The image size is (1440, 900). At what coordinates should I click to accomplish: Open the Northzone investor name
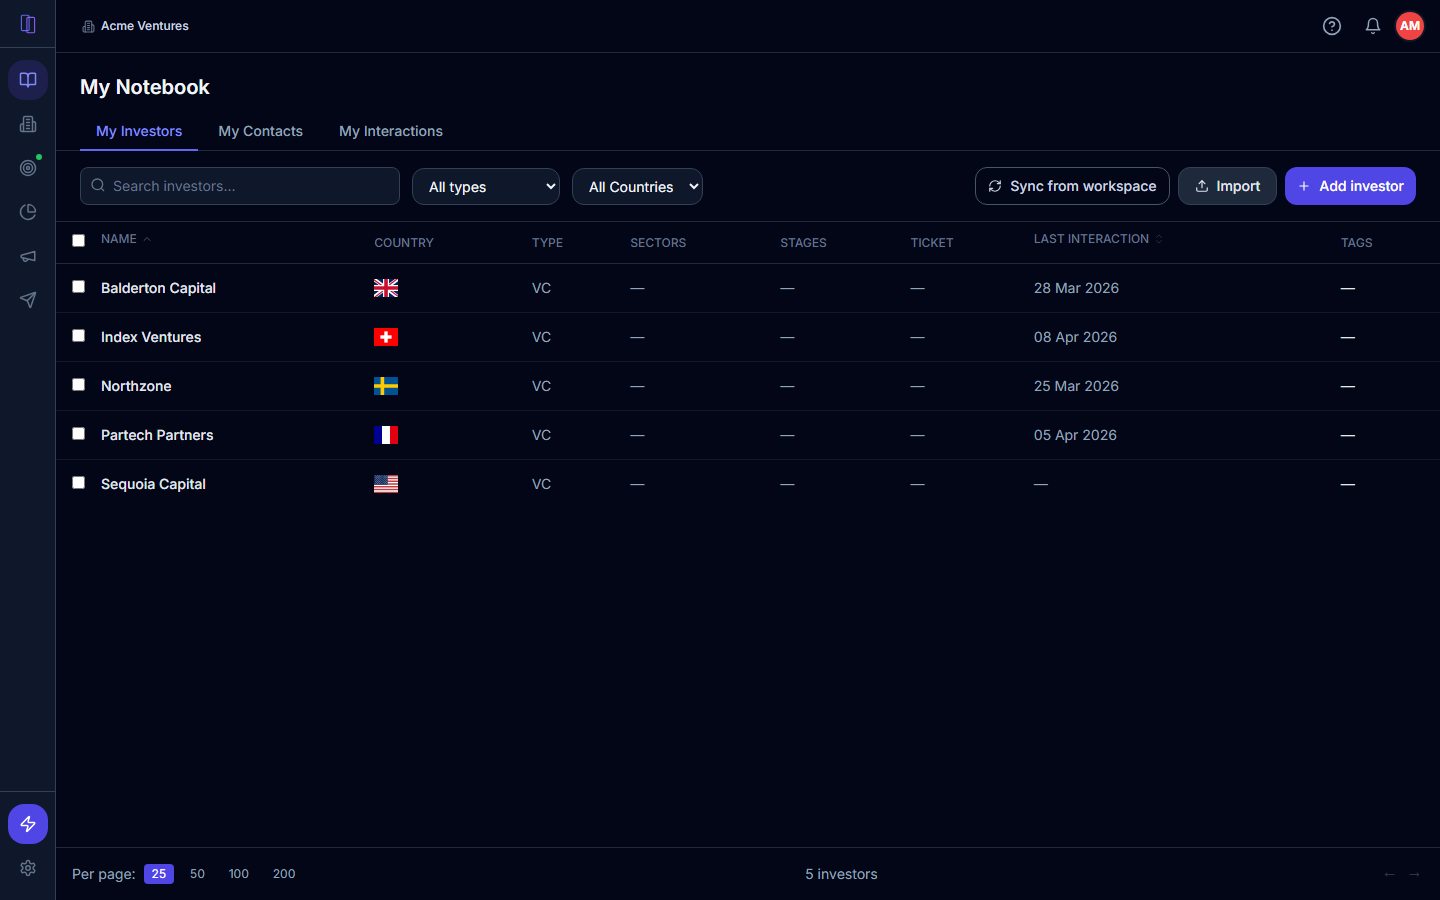tap(136, 386)
